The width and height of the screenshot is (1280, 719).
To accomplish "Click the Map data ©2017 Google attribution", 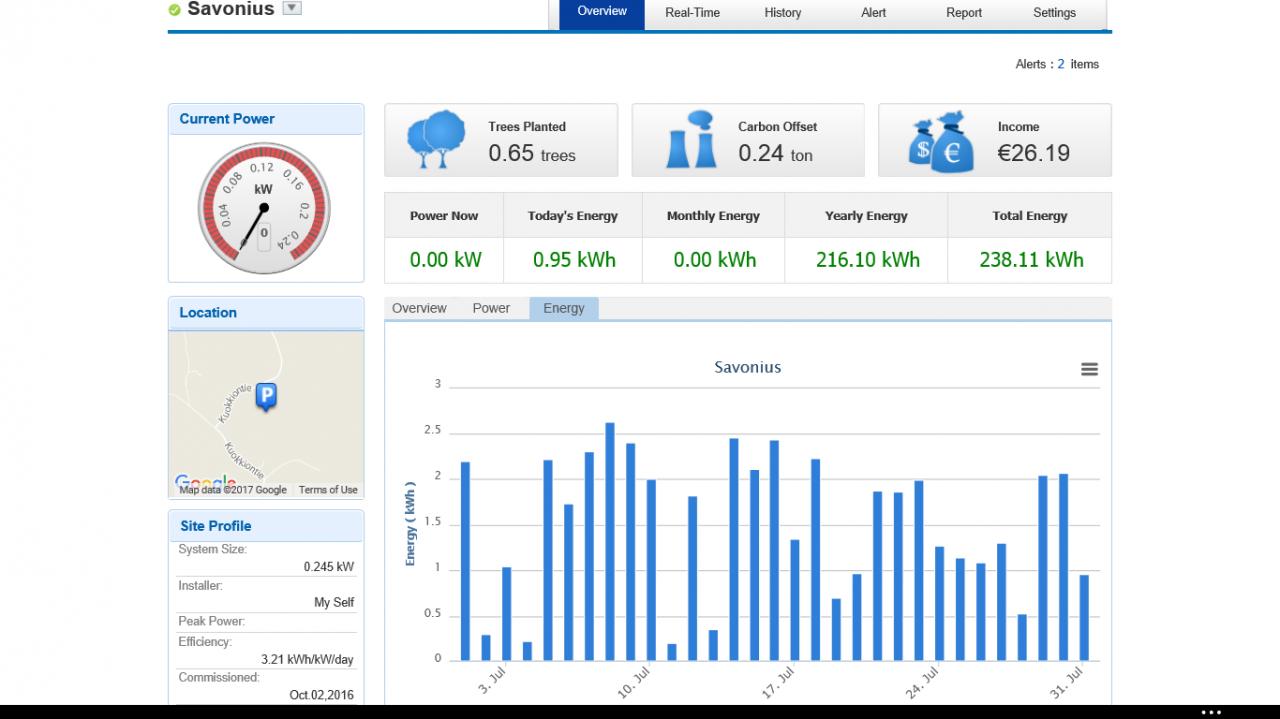I will coord(233,490).
